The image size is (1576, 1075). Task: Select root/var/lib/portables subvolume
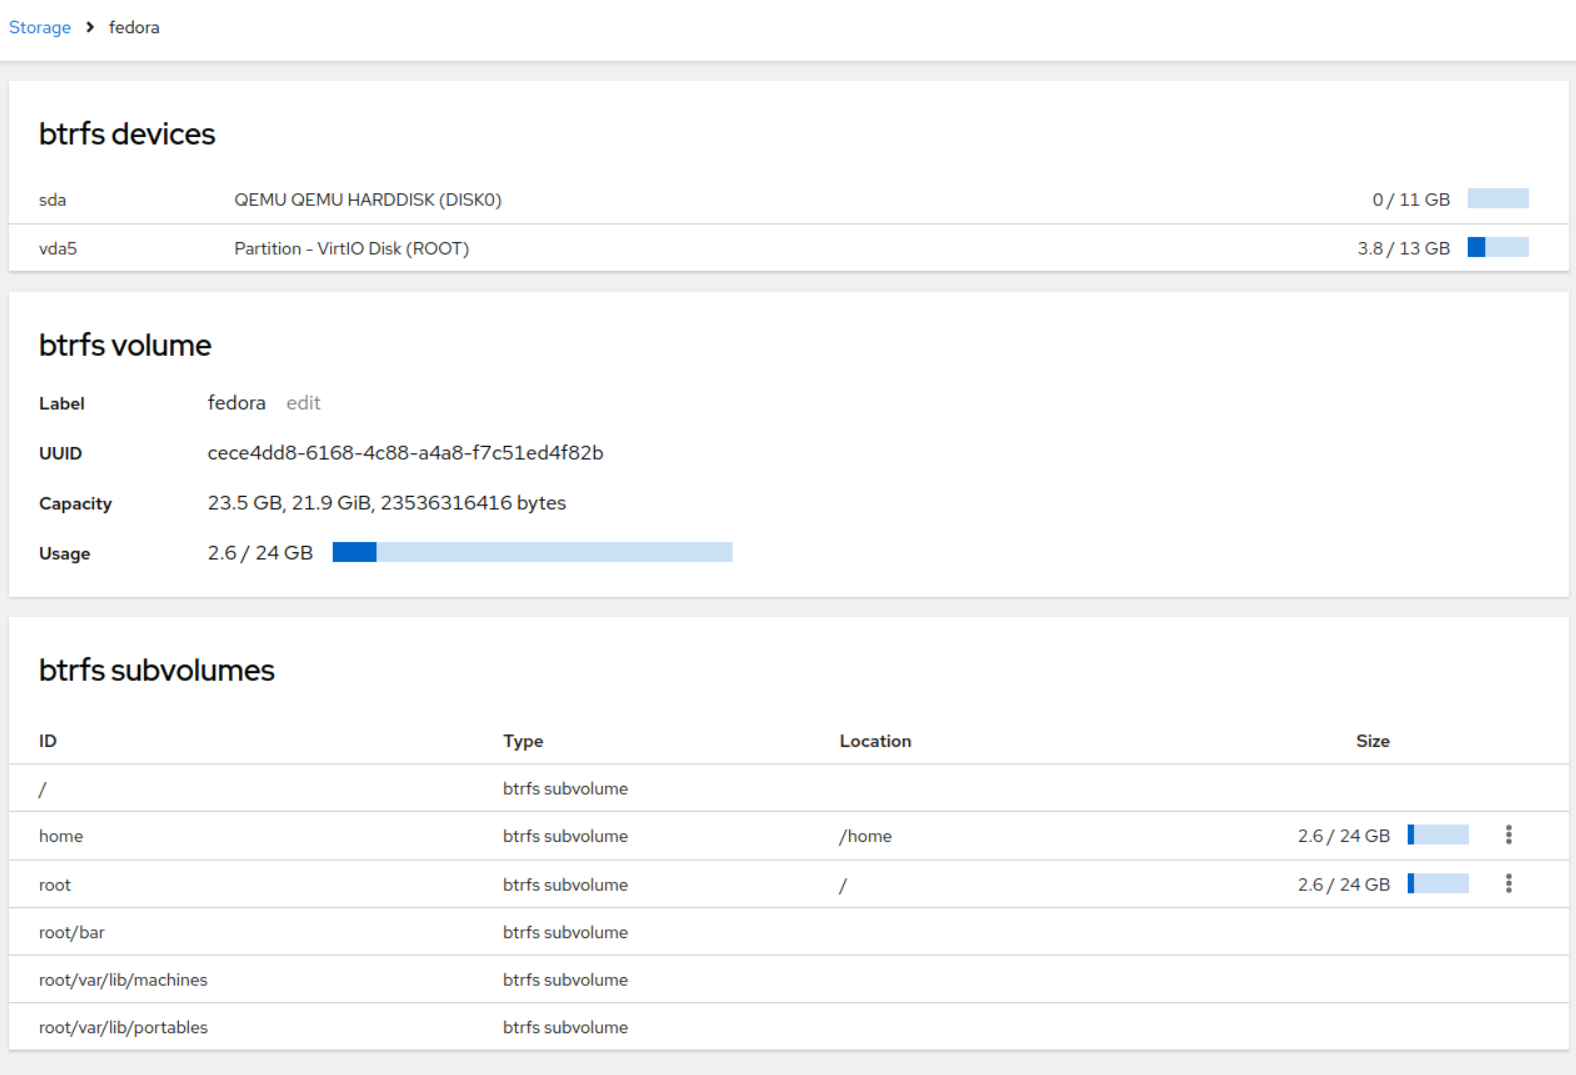coord(123,1028)
